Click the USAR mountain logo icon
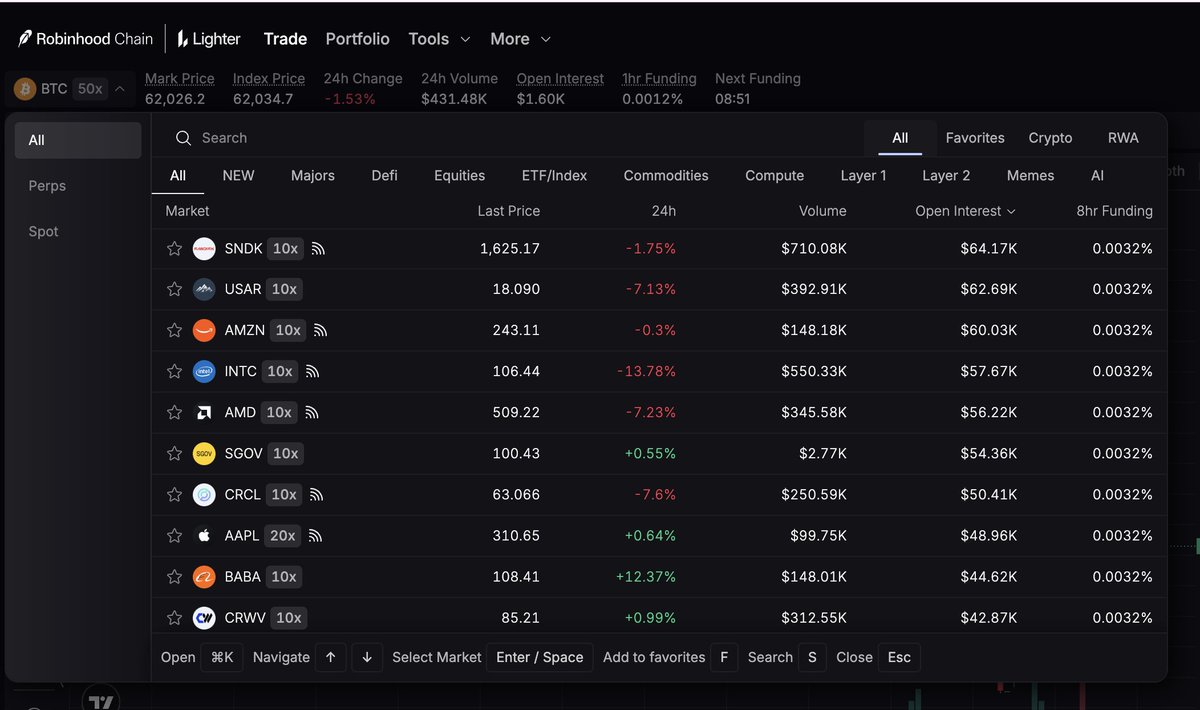Viewport: 1200px width, 710px height. (x=204, y=289)
